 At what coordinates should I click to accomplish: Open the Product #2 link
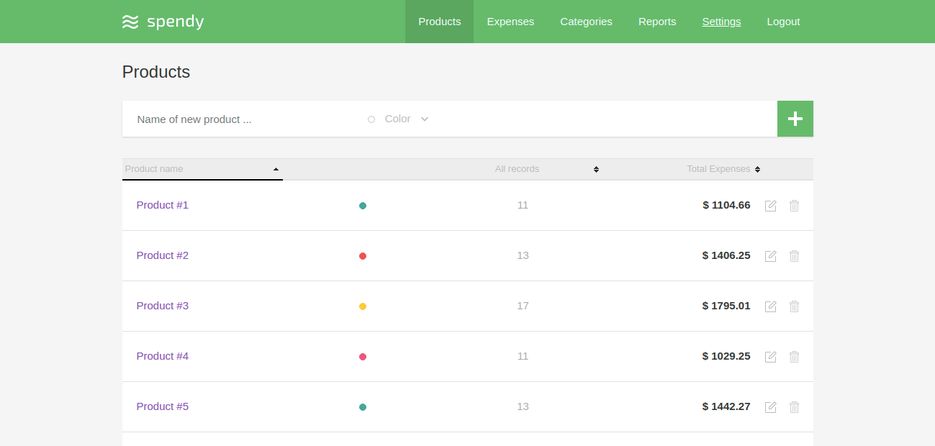point(162,255)
